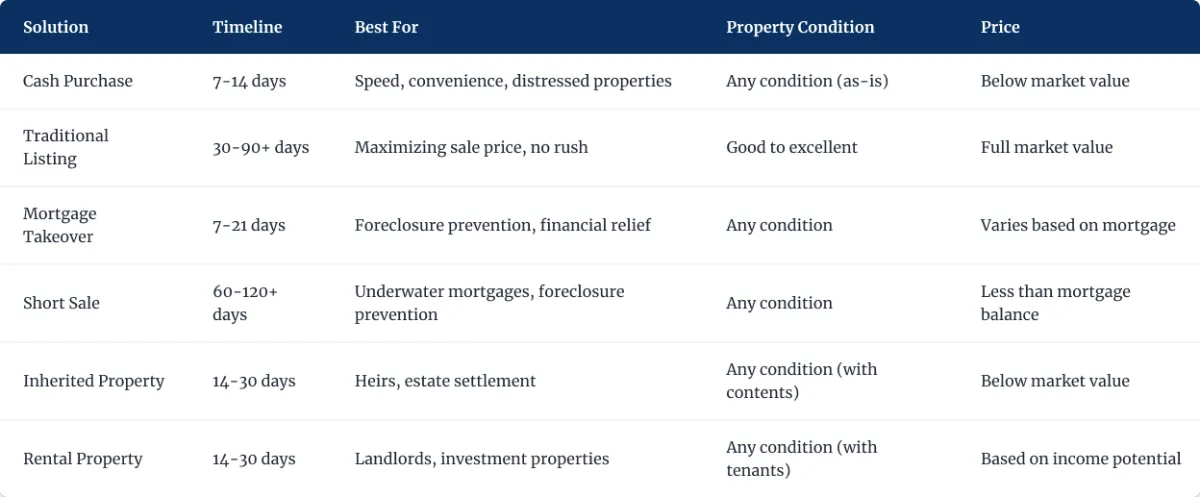
Task: Click Varies based on mortgage cell
Action: pos(1078,225)
